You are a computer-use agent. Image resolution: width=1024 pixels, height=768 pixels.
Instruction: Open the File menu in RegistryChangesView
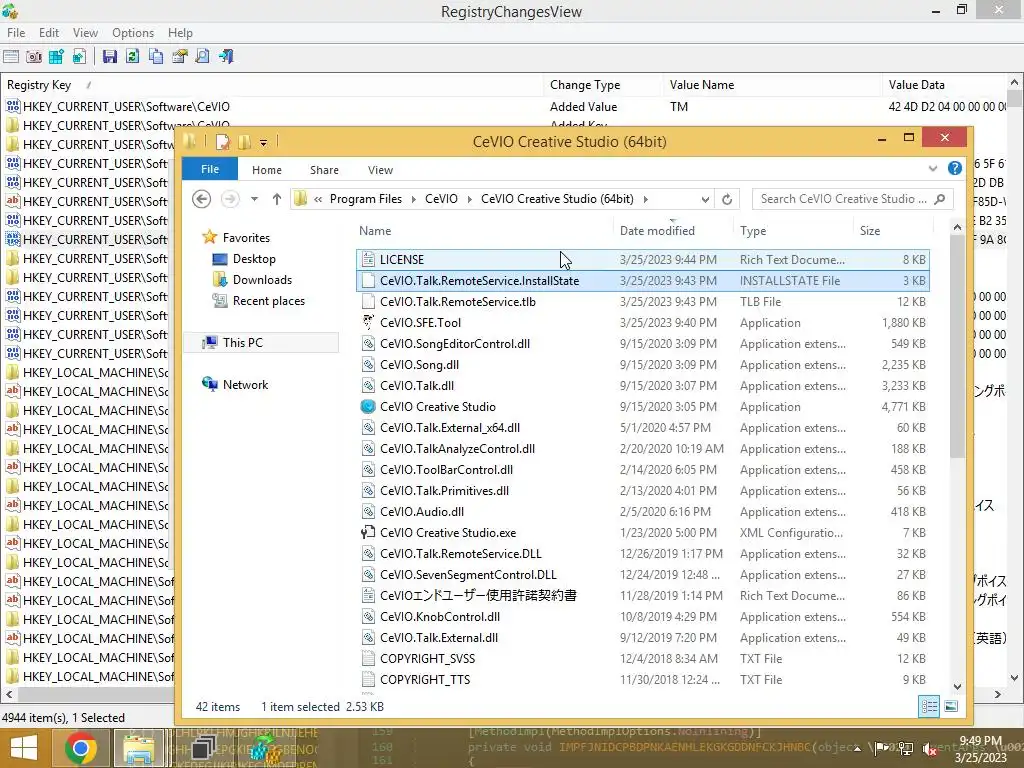pos(16,33)
